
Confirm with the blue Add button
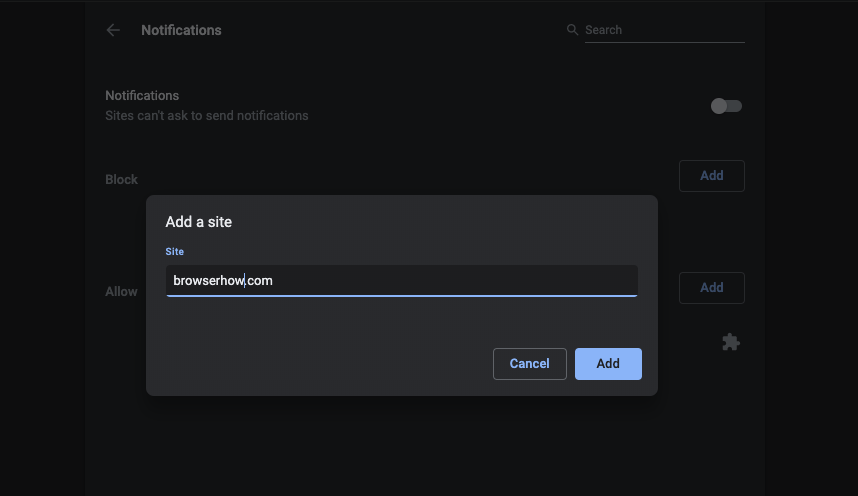coord(608,364)
